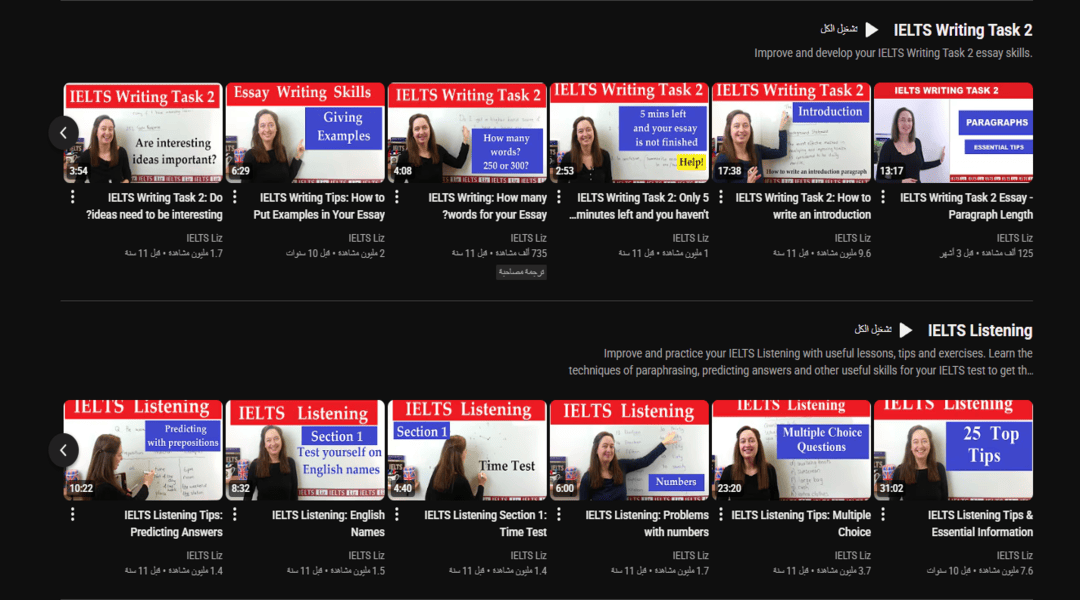The height and width of the screenshot is (600, 1080).
Task: Open the IELTS Writing Task 2 playlist heading
Action: [x=962, y=30]
